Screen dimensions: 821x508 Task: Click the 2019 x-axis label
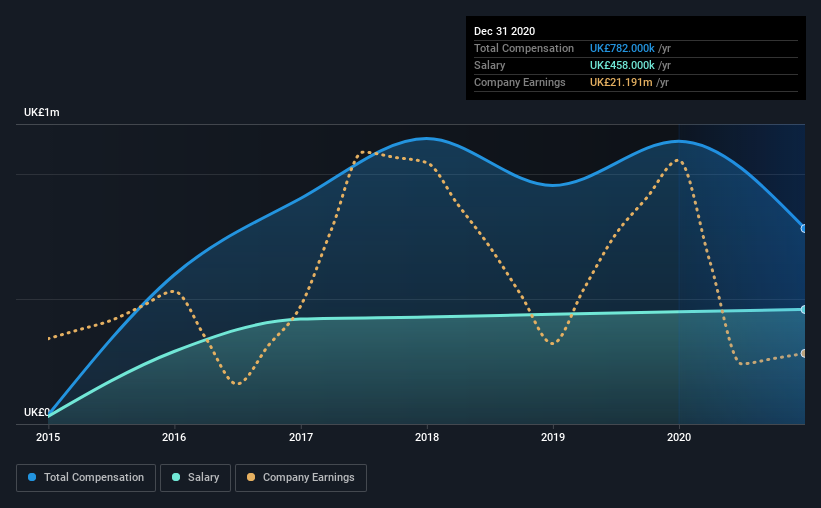point(553,437)
